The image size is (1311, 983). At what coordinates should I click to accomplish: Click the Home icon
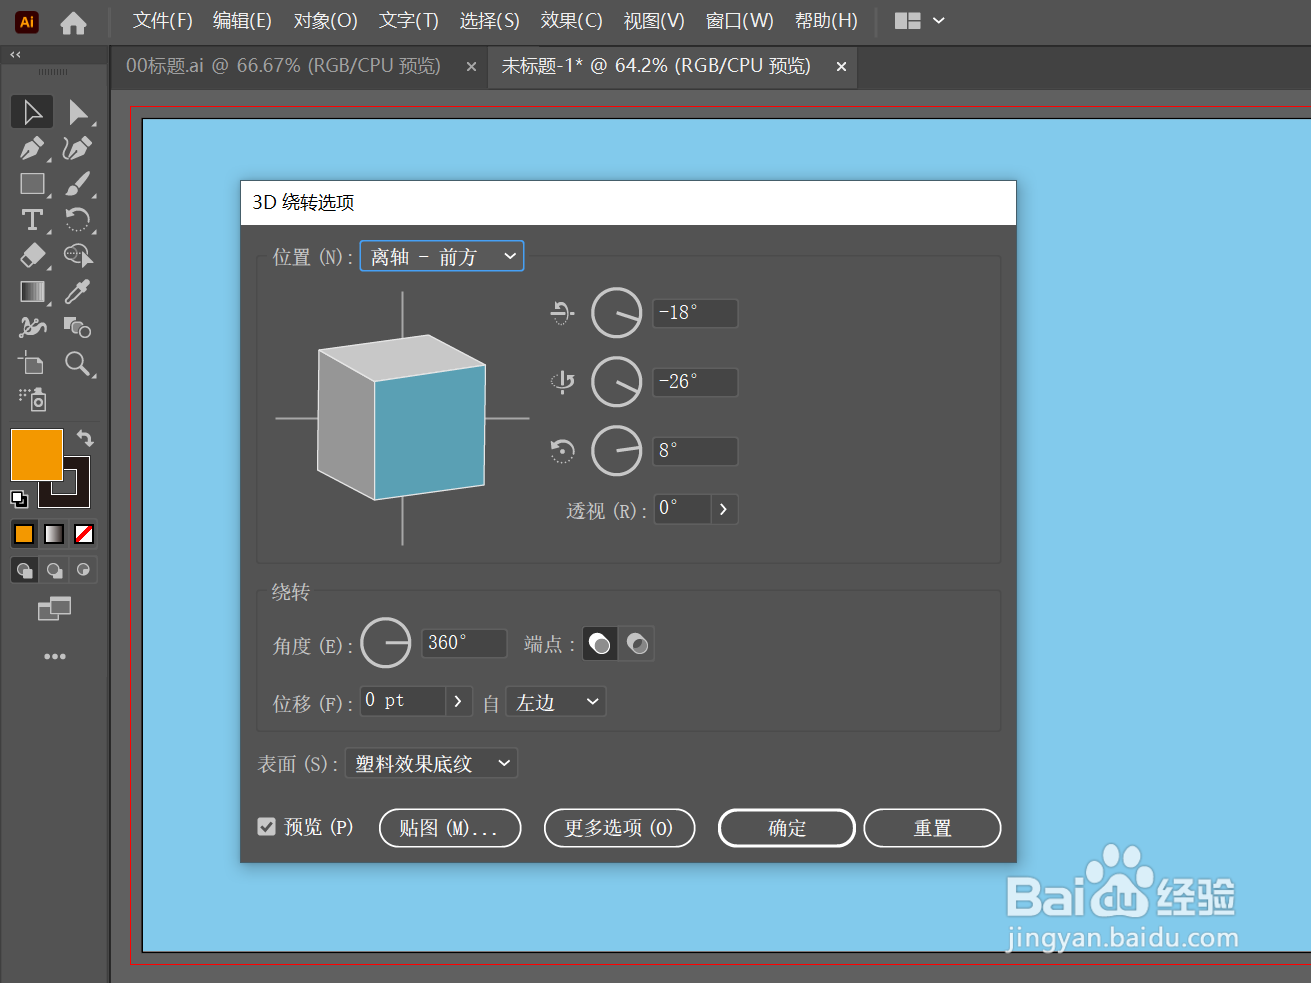tap(73, 22)
